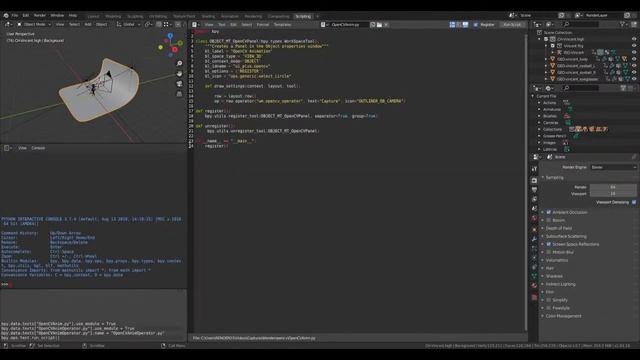Click the open text file folder icon
The image size is (640, 360).
(x=379, y=24)
